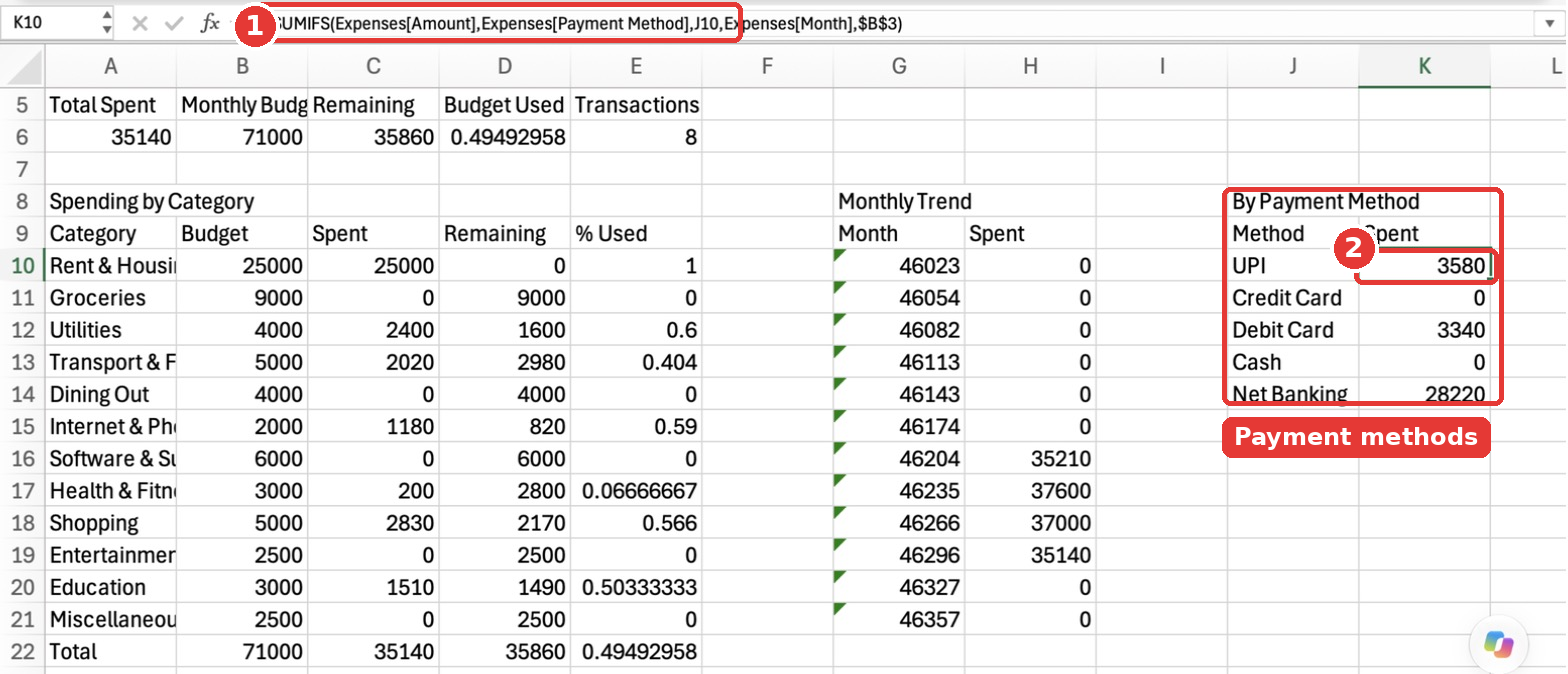
Task: Select column C header
Action: [373, 67]
